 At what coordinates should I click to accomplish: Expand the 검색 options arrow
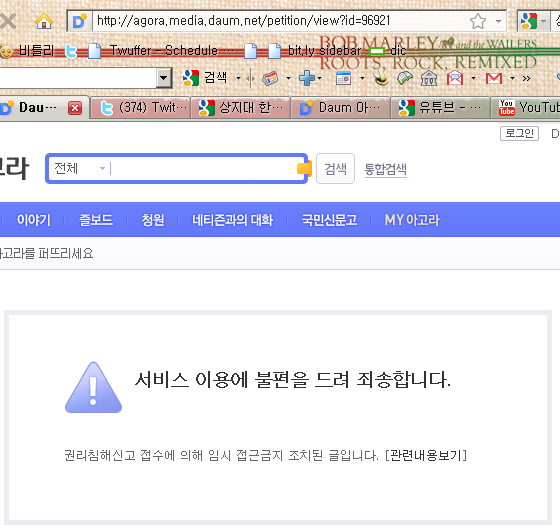pyautogui.click(x=238, y=78)
